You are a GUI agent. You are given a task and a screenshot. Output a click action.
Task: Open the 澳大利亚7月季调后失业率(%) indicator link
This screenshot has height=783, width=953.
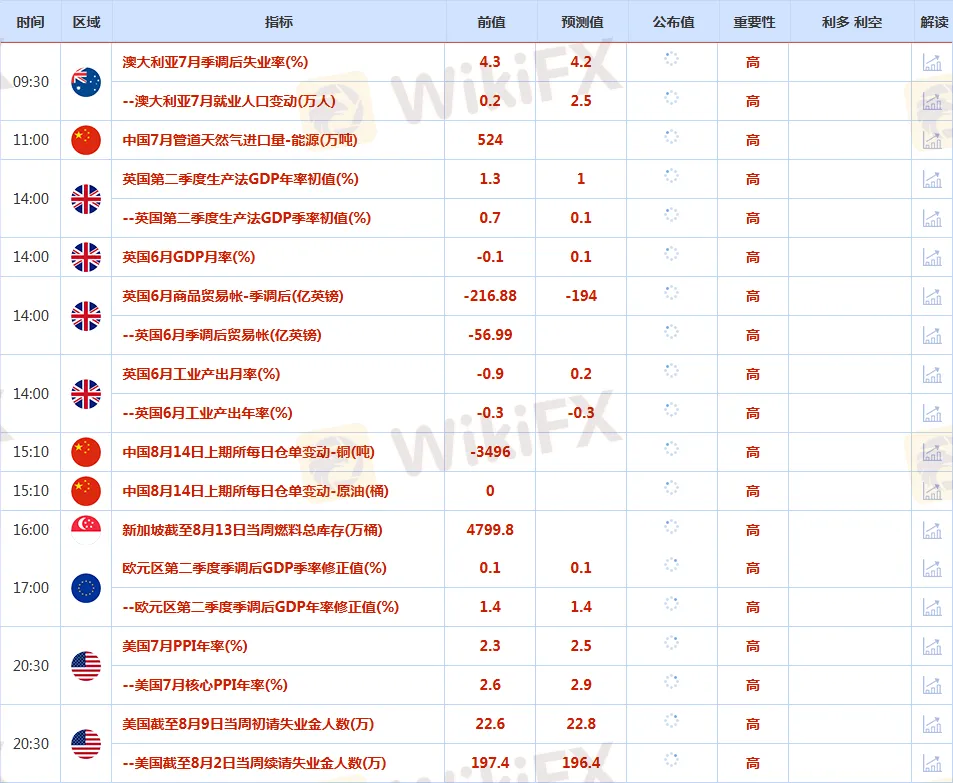click(x=215, y=62)
